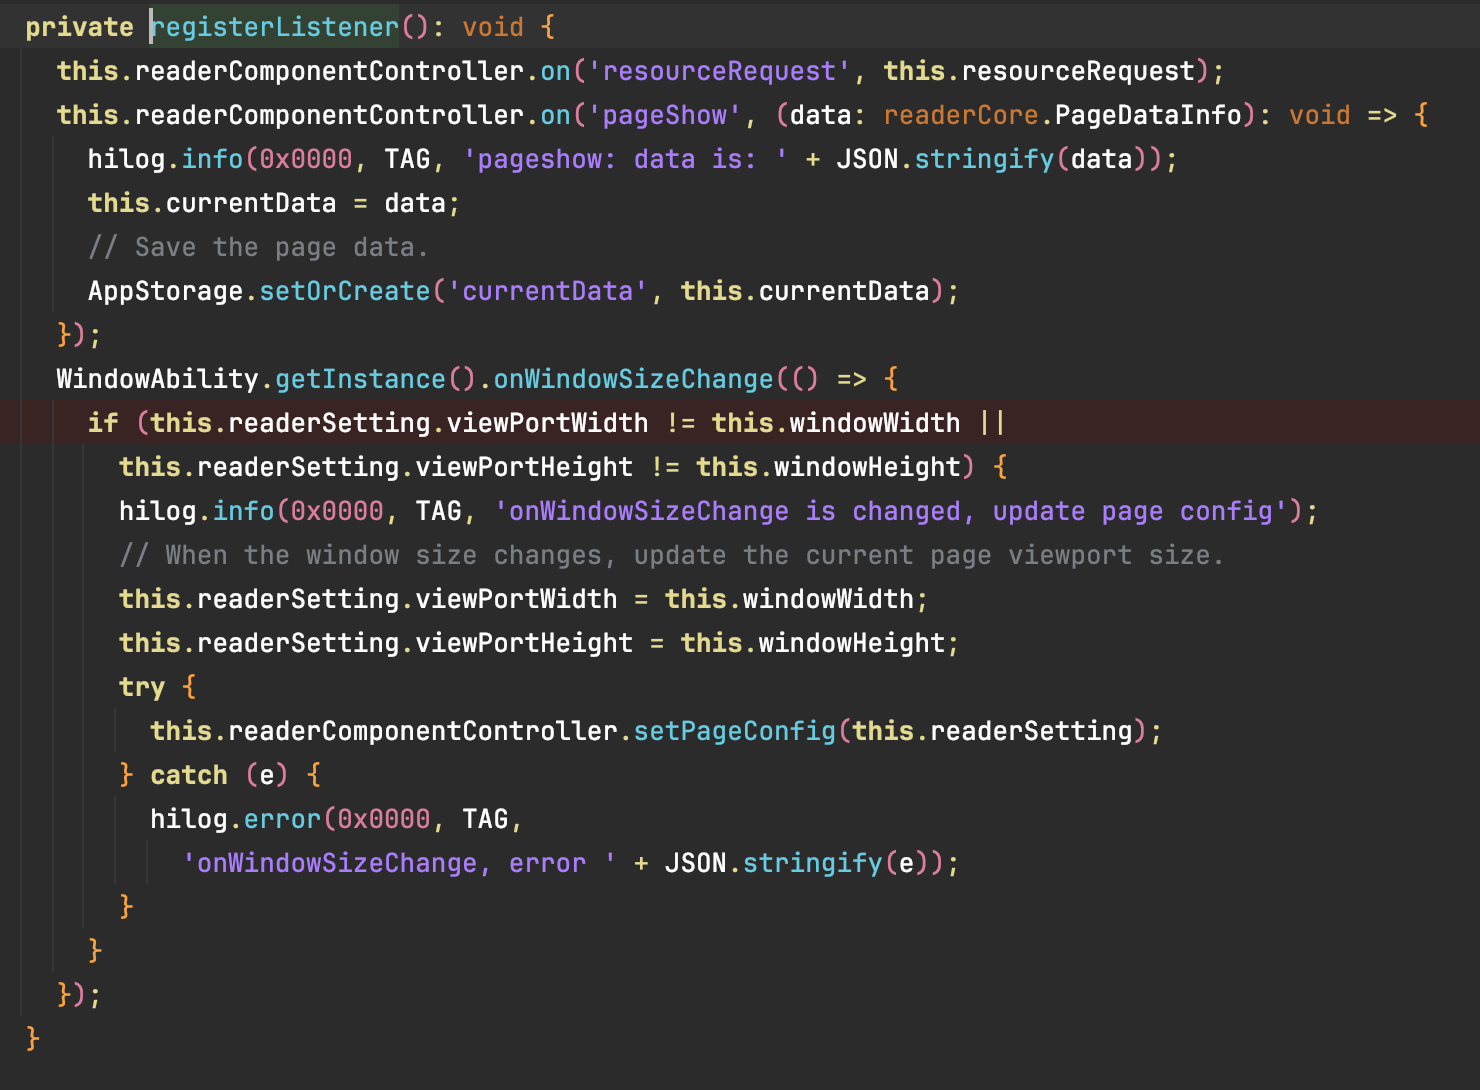Screen dimensions: 1480x1090
Task: Click the setPageConfig method call
Action: (734, 731)
